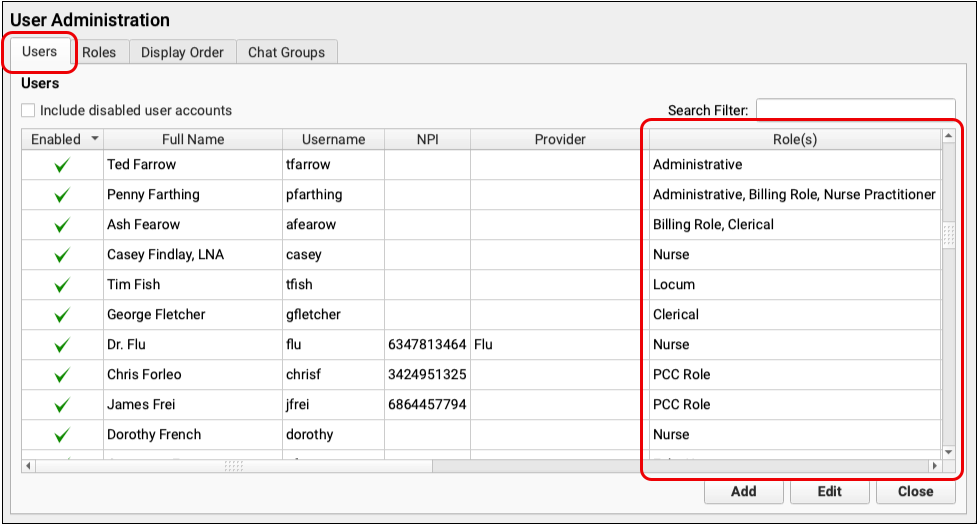This screenshot has height=524, width=977.
Task: Click the green checkmark for Tim Fish
Action: (62, 285)
